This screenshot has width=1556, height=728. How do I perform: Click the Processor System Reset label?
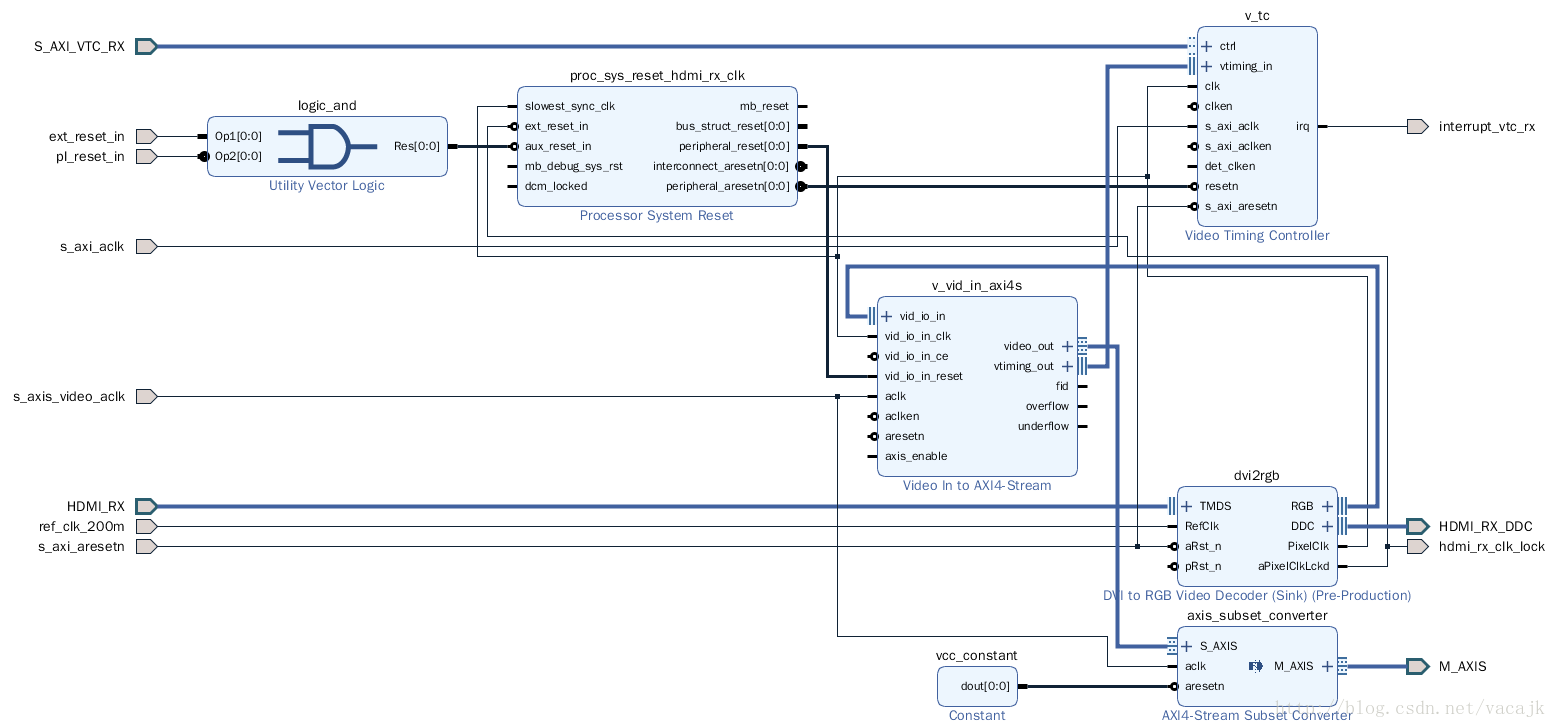[657, 216]
